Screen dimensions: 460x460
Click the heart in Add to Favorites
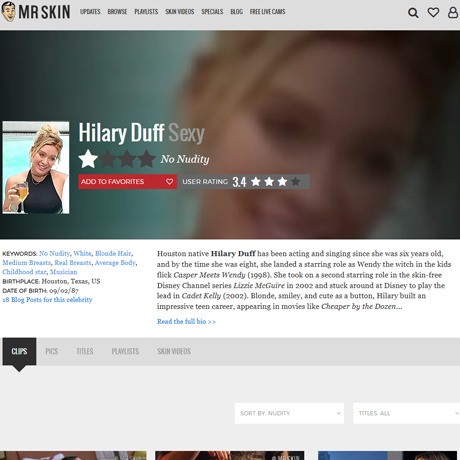[x=169, y=182]
